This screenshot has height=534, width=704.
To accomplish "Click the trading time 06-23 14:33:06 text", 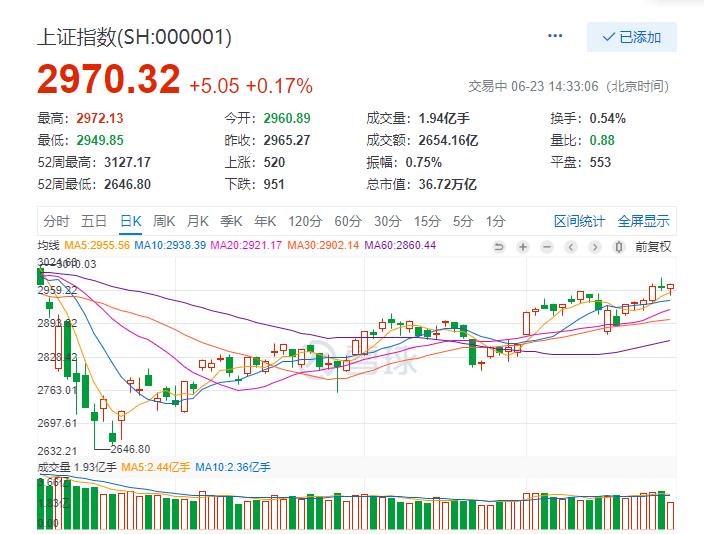I will tap(554, 86).
